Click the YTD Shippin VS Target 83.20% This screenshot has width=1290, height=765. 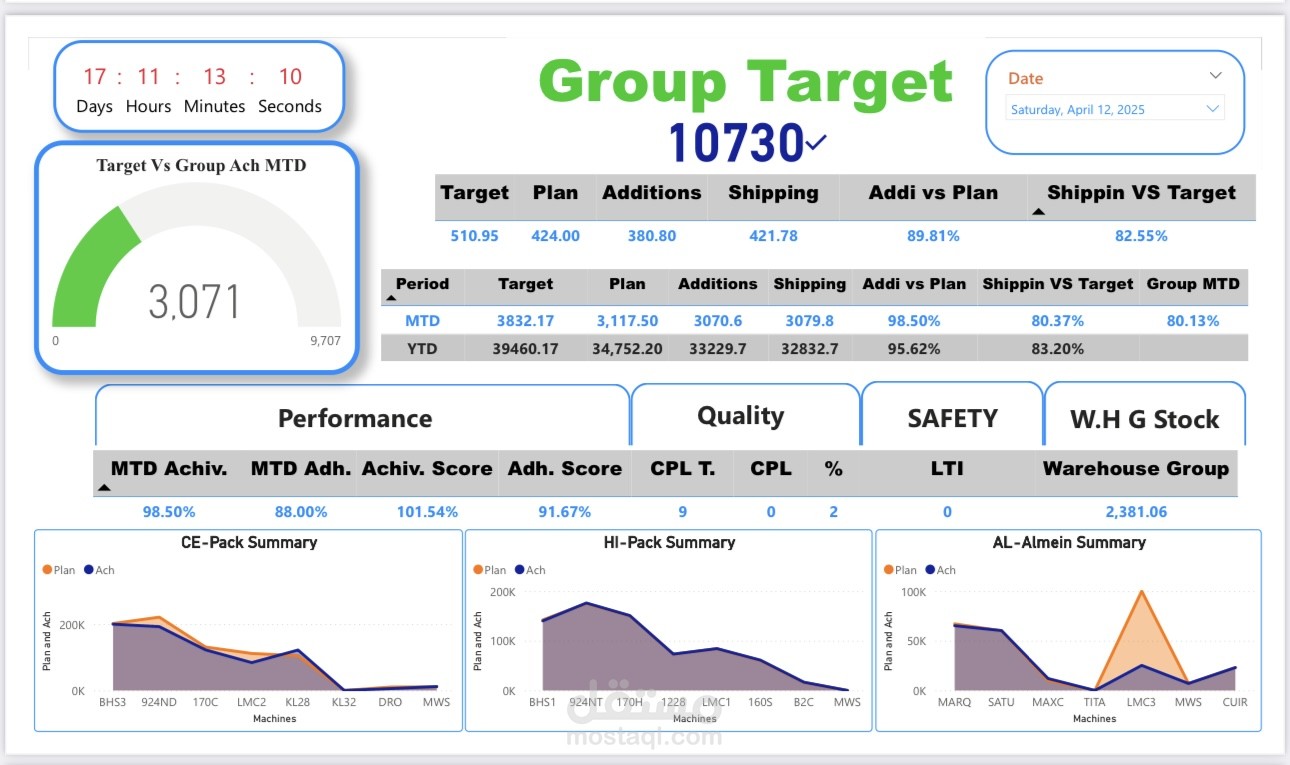click(1057, 349)
